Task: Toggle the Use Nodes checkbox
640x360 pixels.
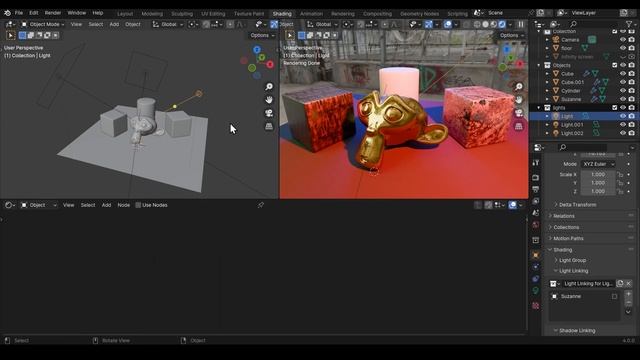Action: [138, 205]
